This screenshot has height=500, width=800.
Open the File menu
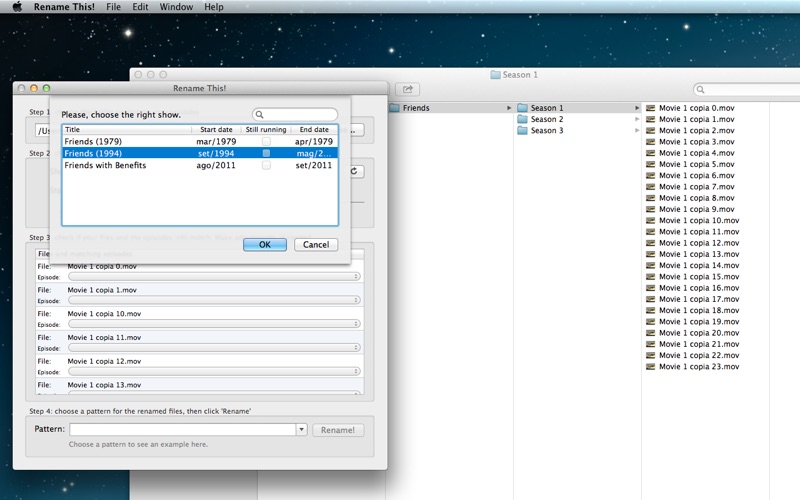tap(113, 7)
